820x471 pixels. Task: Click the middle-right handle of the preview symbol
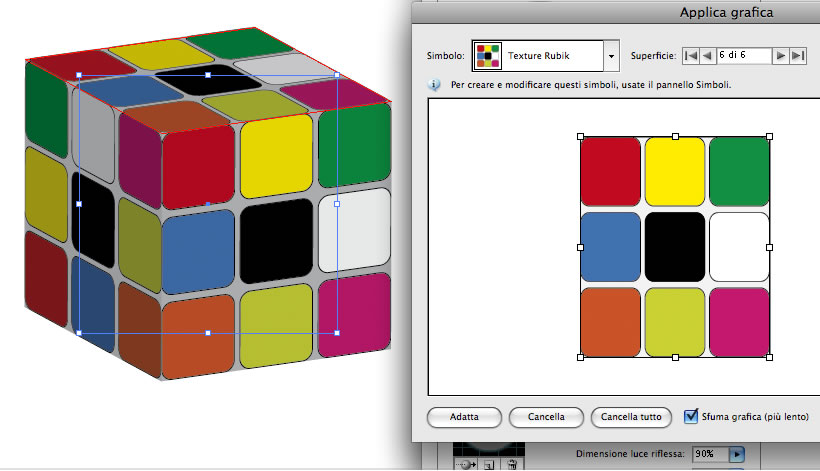pos(769,247)
